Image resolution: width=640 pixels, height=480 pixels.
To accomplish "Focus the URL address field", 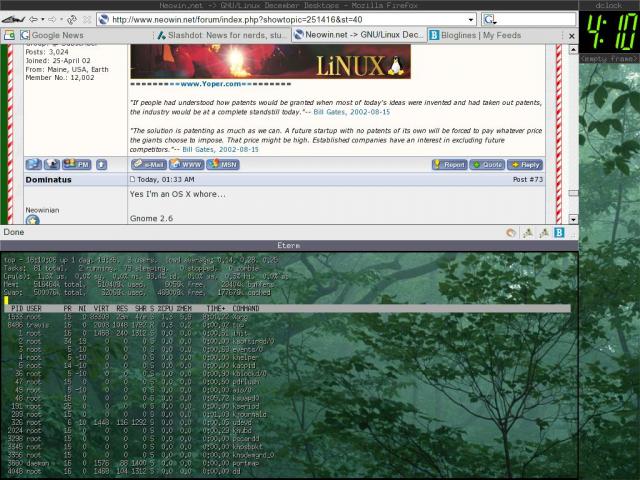I will pyautogui.click(x=288, y=19).
